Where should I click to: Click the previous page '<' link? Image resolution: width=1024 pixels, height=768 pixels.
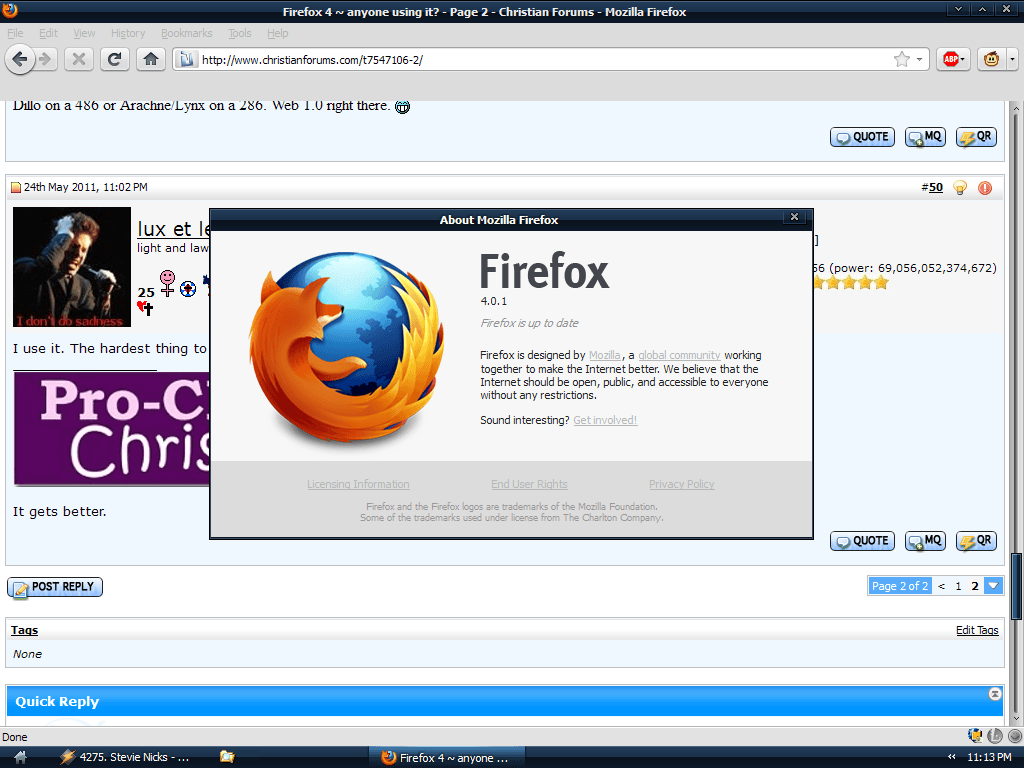tap(942, 586)
